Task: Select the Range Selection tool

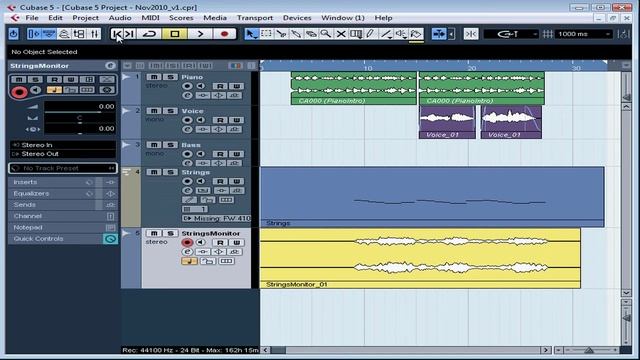Action: tap(266, 34)
